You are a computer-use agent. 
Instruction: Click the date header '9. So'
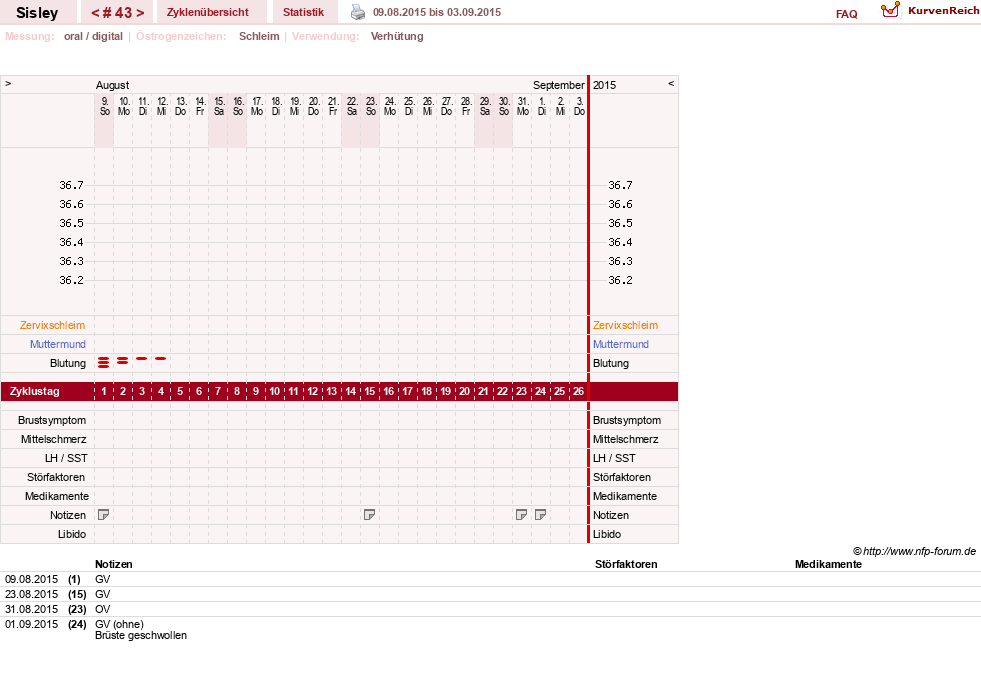[x=104, y=106]
